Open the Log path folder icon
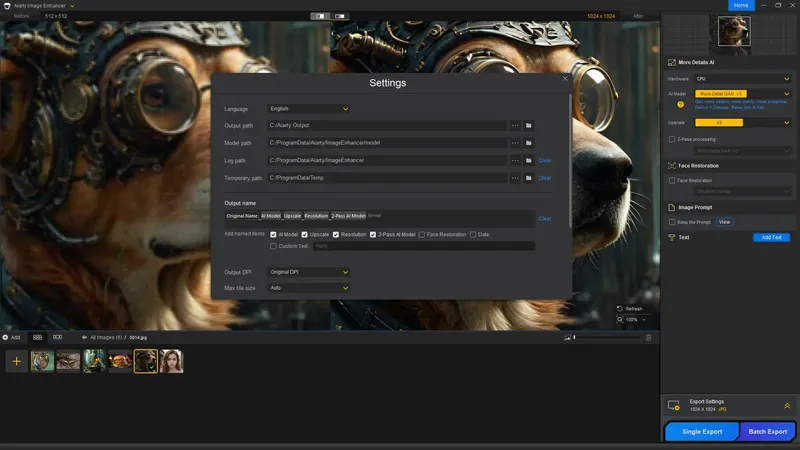 click(529, 160)
